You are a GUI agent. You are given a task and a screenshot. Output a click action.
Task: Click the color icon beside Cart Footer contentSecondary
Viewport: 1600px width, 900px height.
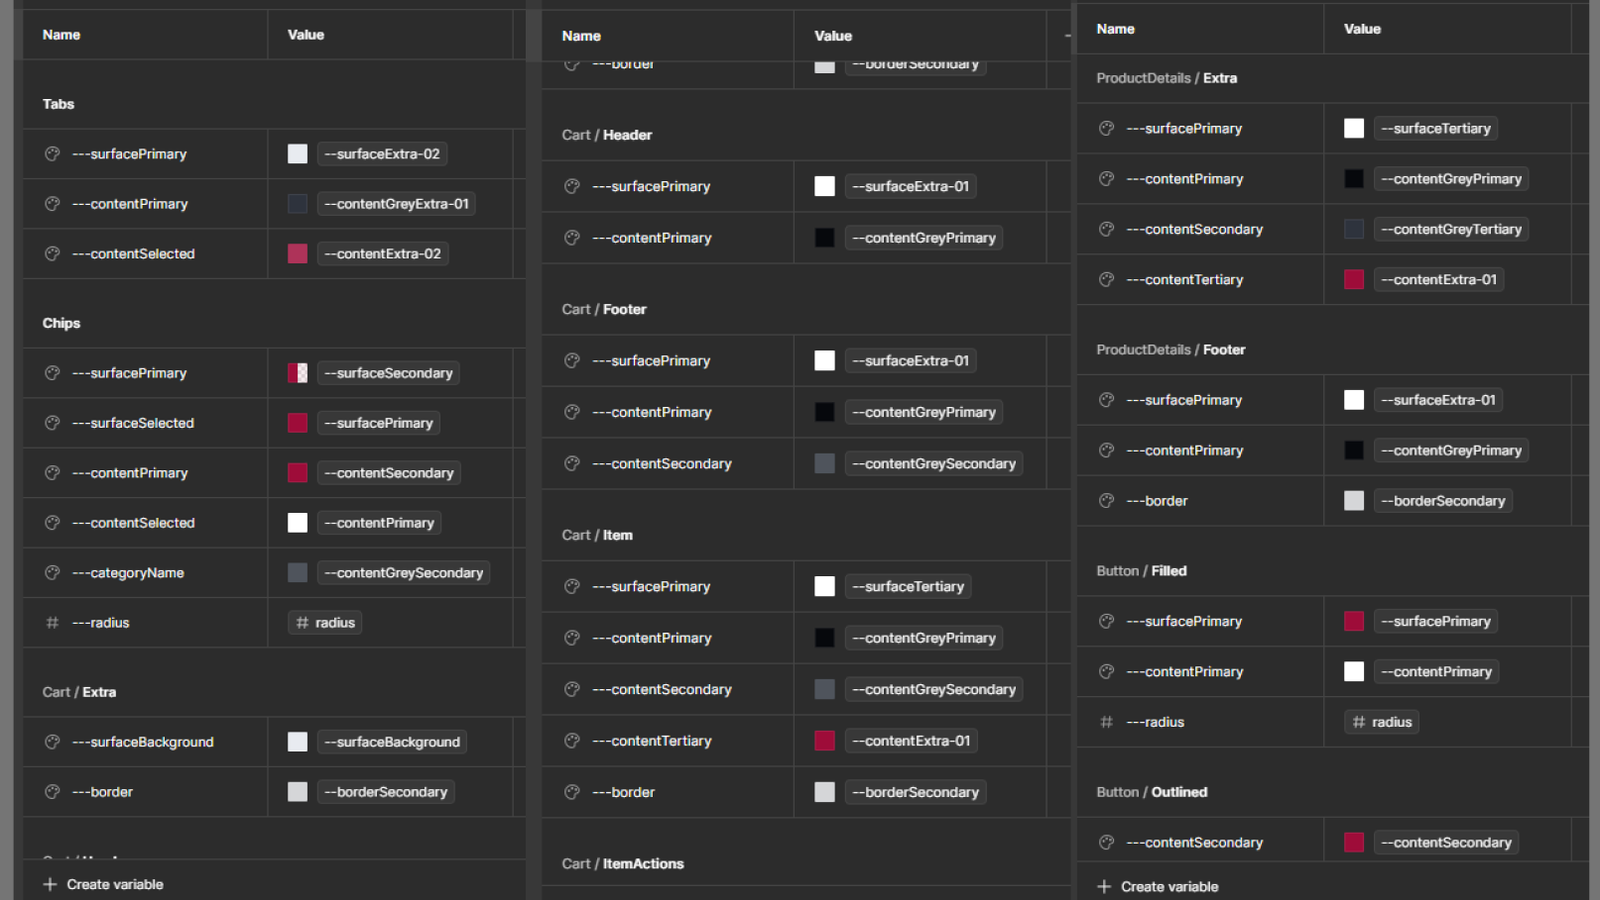[x=572, y=464]
